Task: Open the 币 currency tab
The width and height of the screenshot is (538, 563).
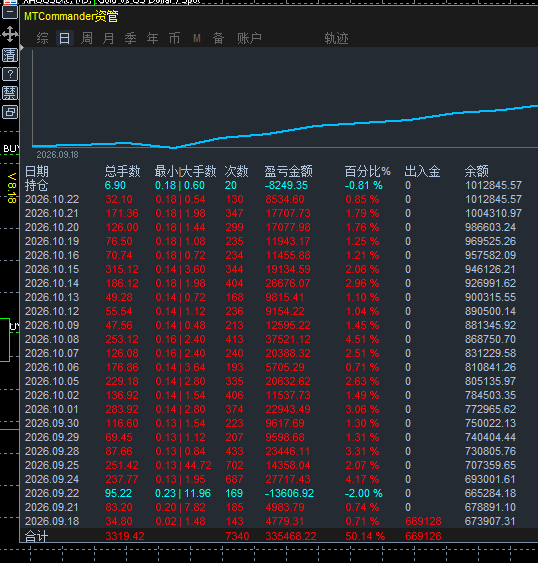Action: point(174,38)
